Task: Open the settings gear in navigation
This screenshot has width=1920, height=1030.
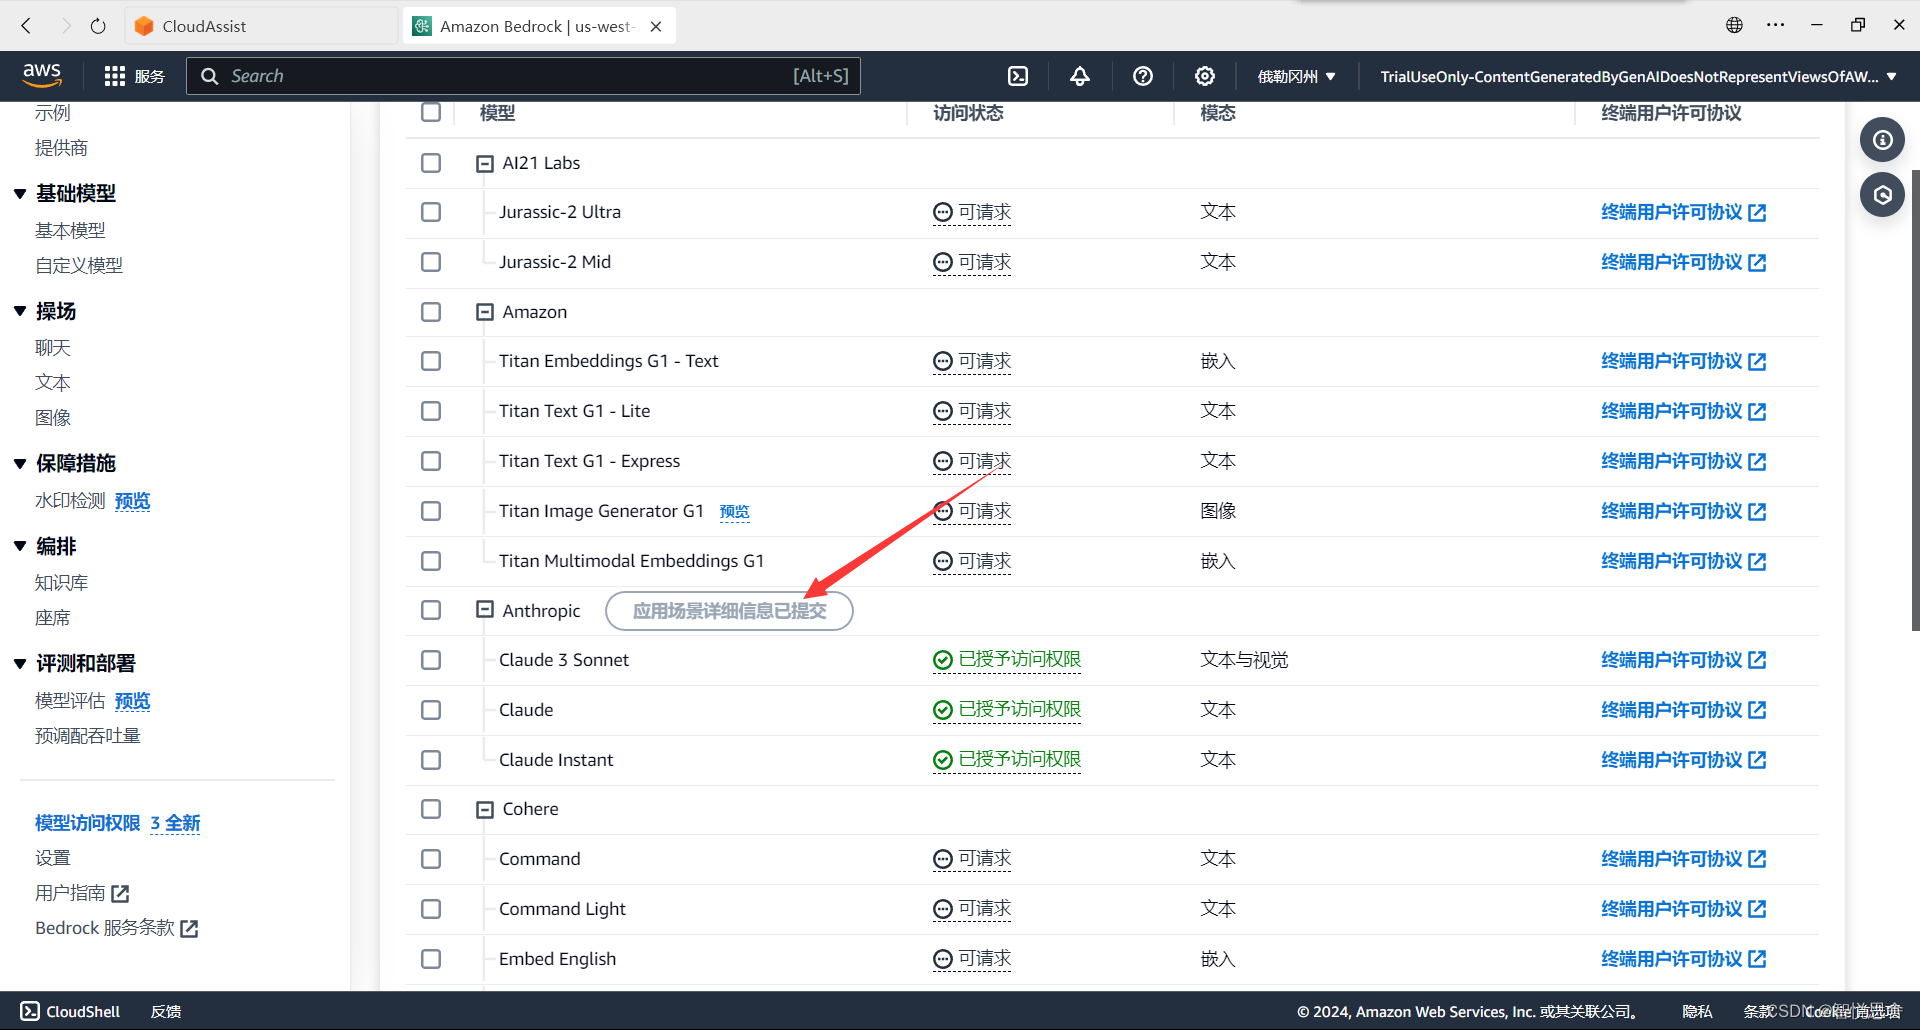Action: coord(1205,76)
